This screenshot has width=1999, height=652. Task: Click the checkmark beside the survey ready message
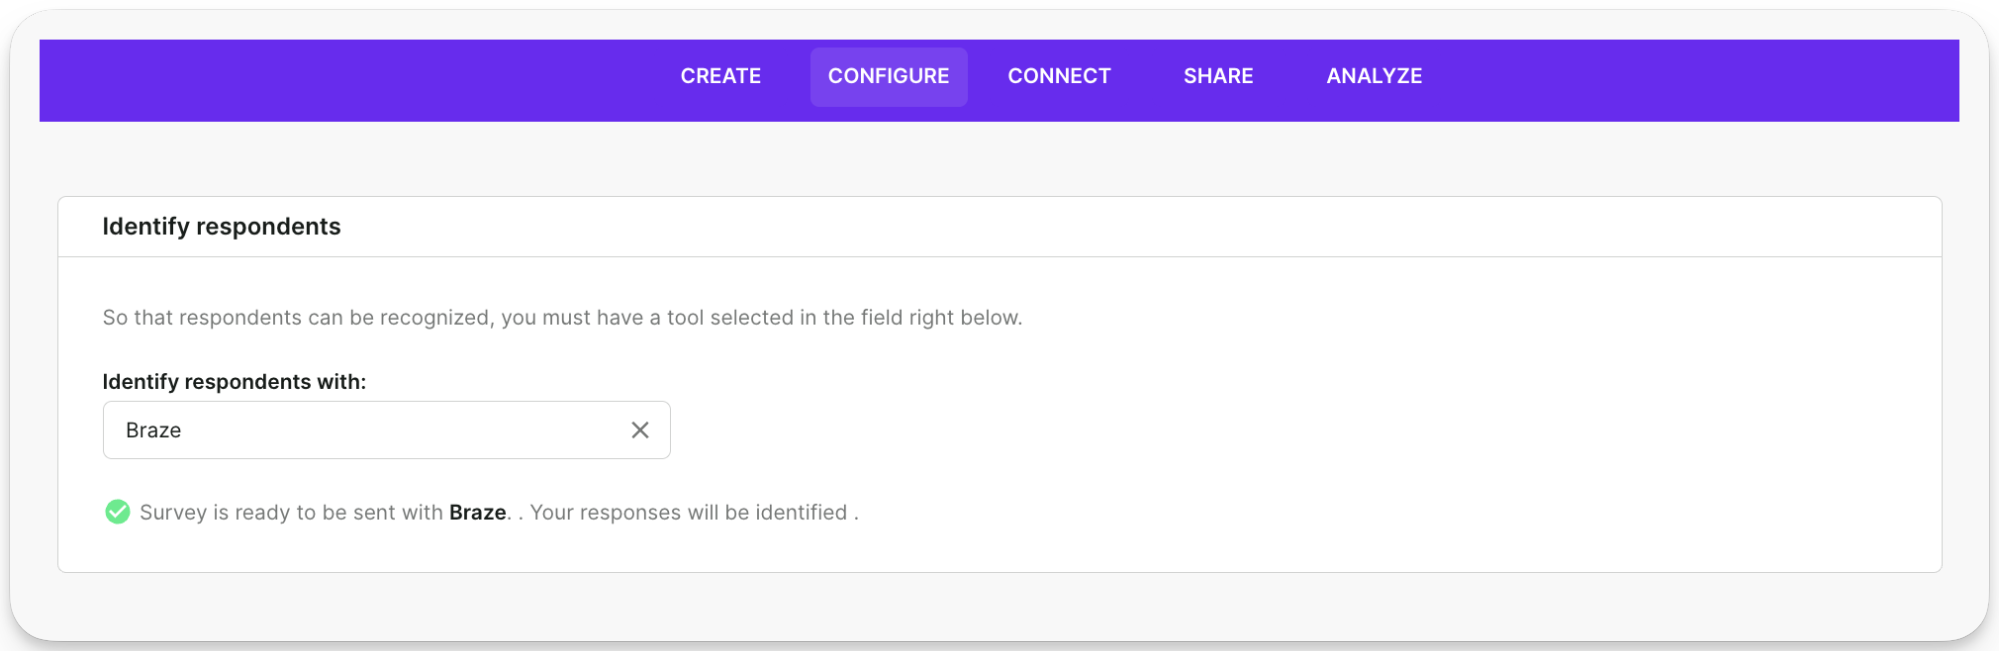118,512
